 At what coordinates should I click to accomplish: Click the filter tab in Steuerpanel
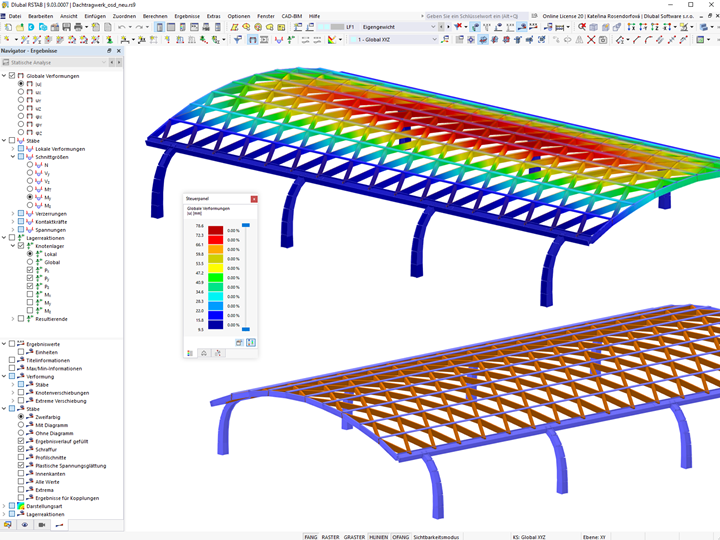(x=218, y=353)
